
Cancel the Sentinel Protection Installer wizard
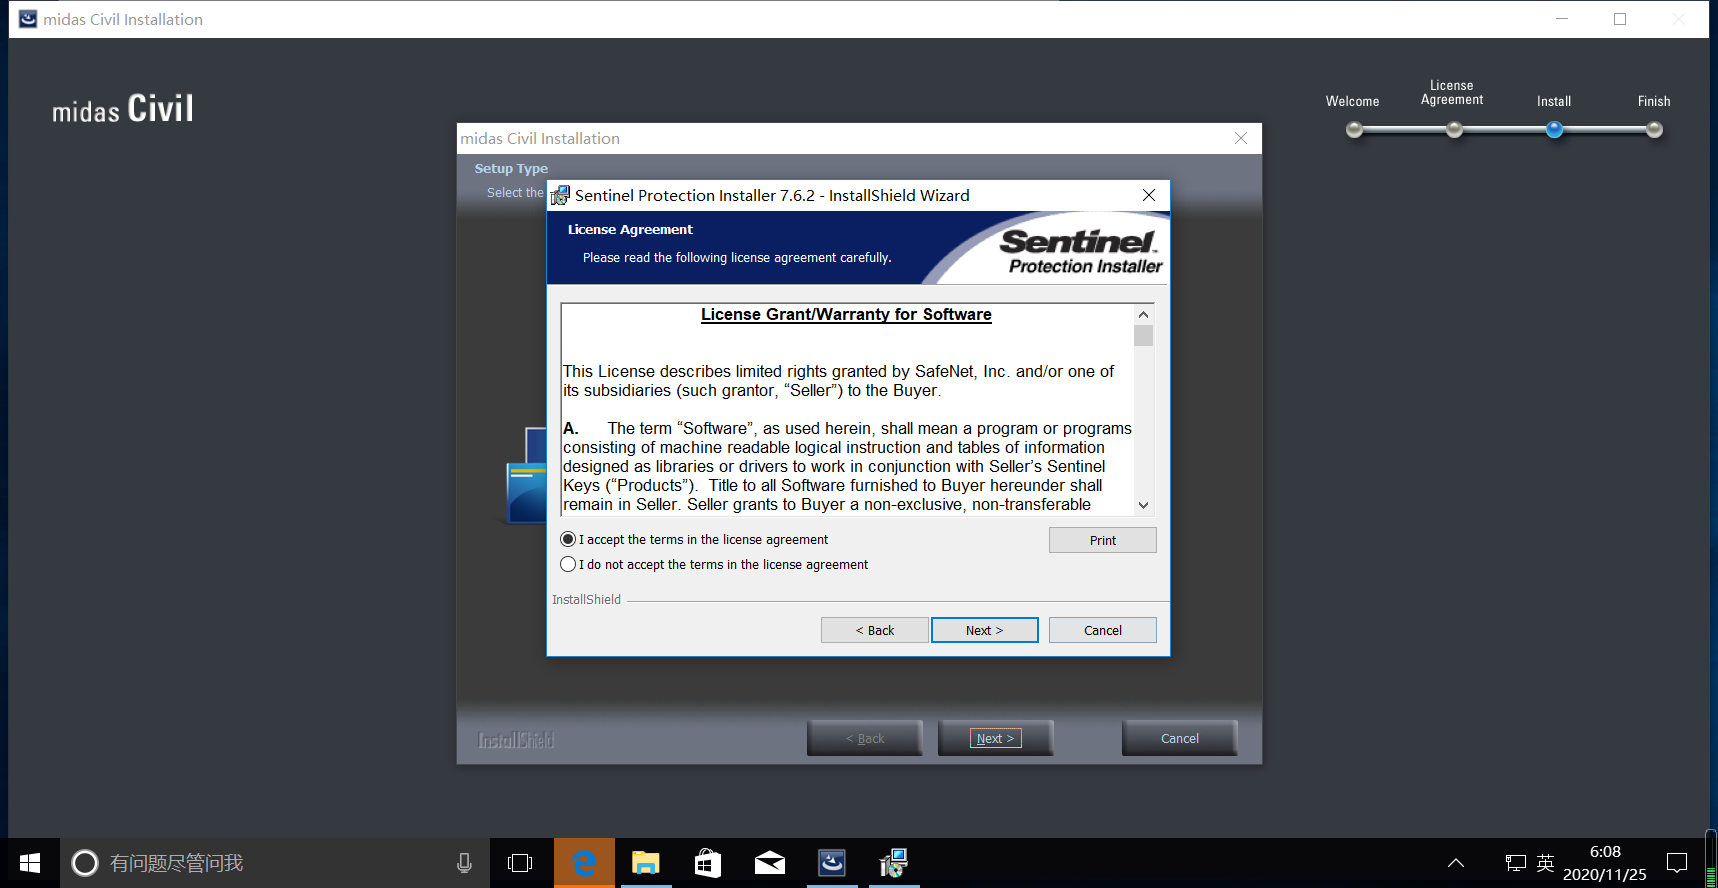pyautogui.click(x=1102, y=630)
